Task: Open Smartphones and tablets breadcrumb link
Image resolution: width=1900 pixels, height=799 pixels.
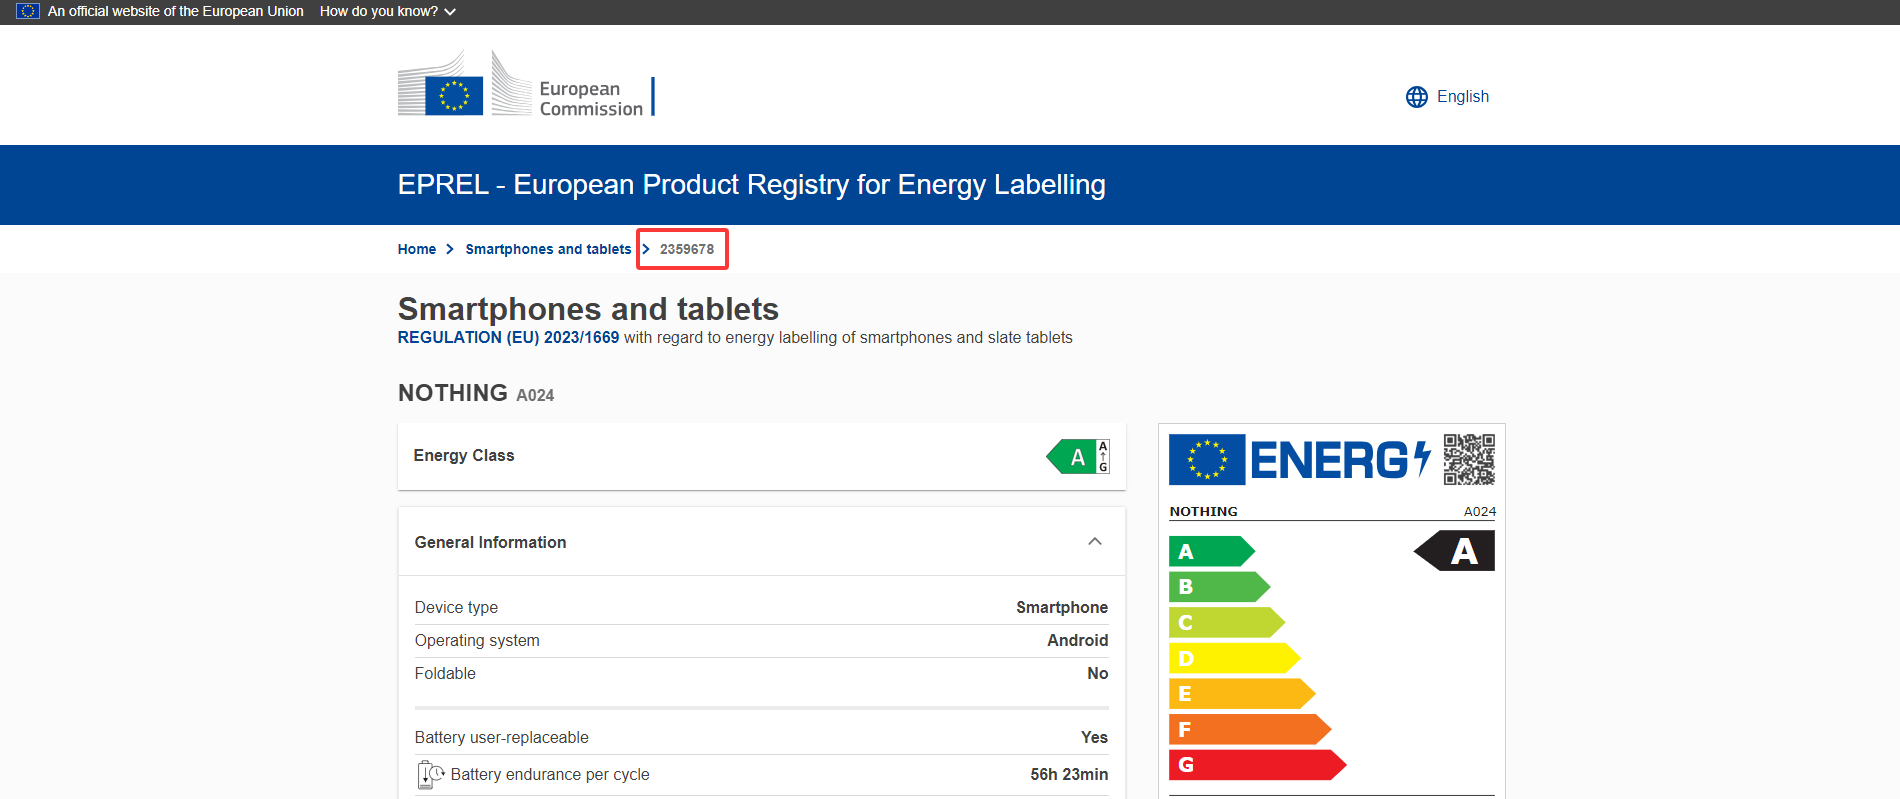Action: 548,249
